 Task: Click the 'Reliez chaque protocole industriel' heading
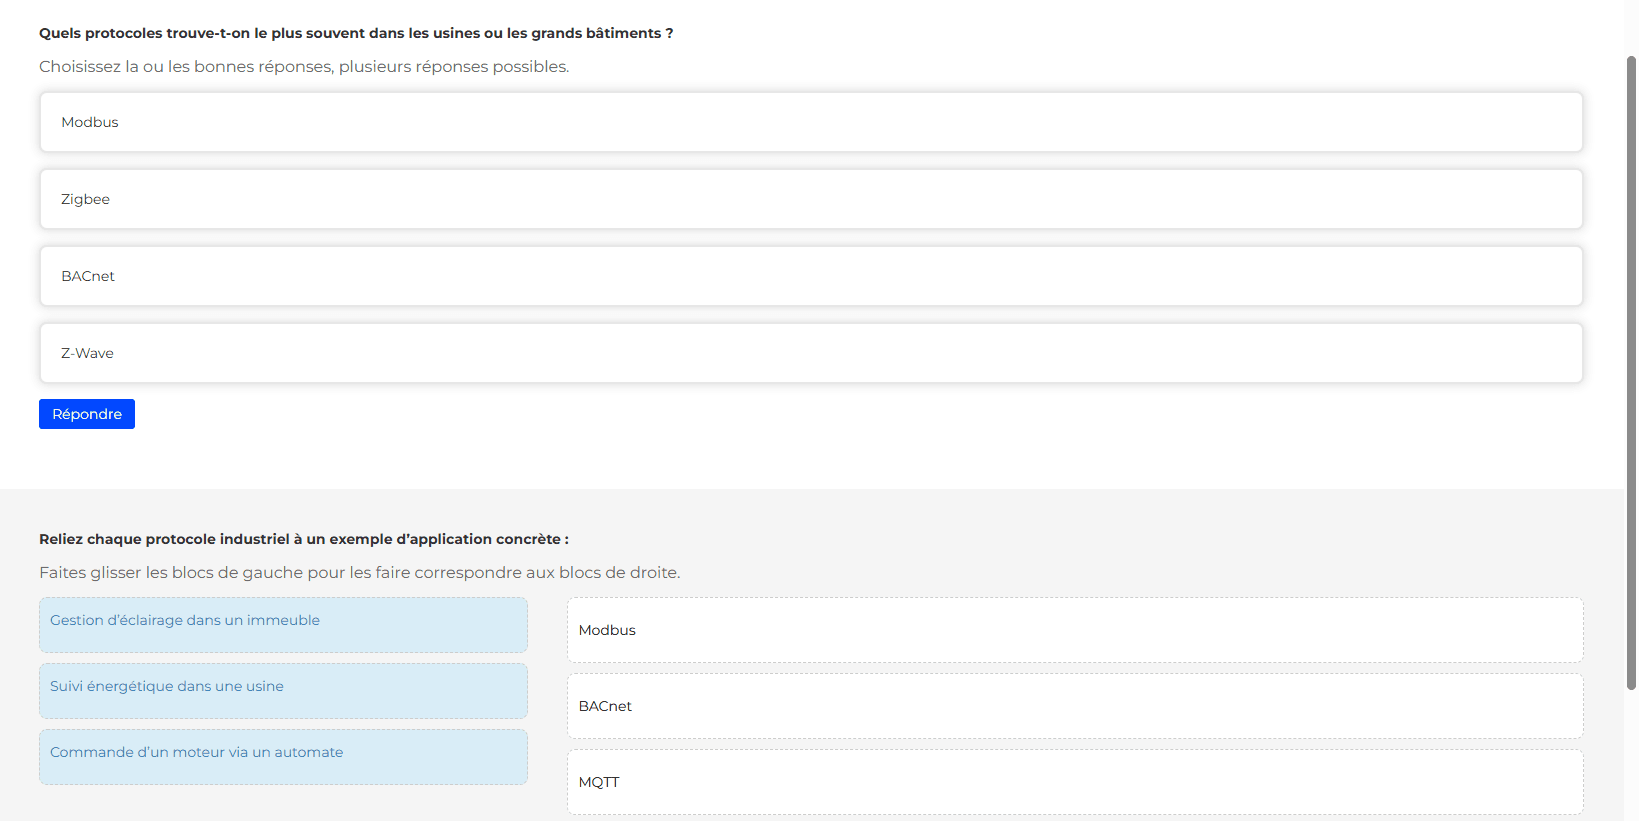click(x=304, y=539)
